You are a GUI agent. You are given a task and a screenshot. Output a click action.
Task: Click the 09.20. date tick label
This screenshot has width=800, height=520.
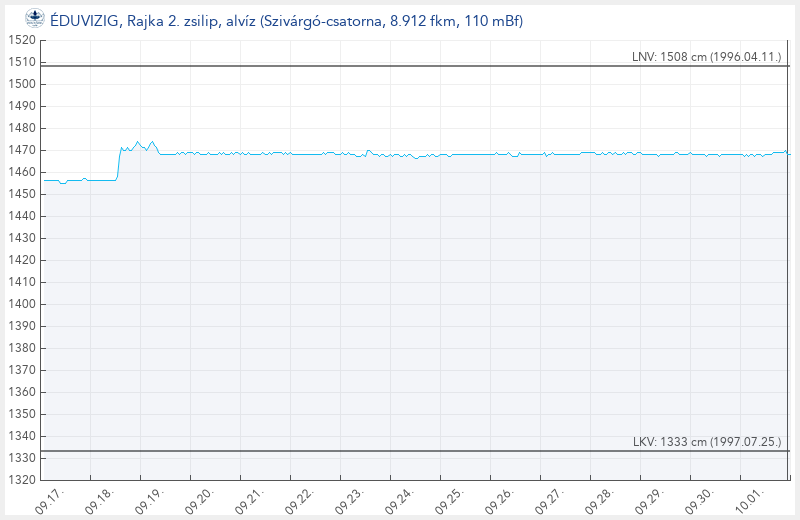[x=199, y=500]
